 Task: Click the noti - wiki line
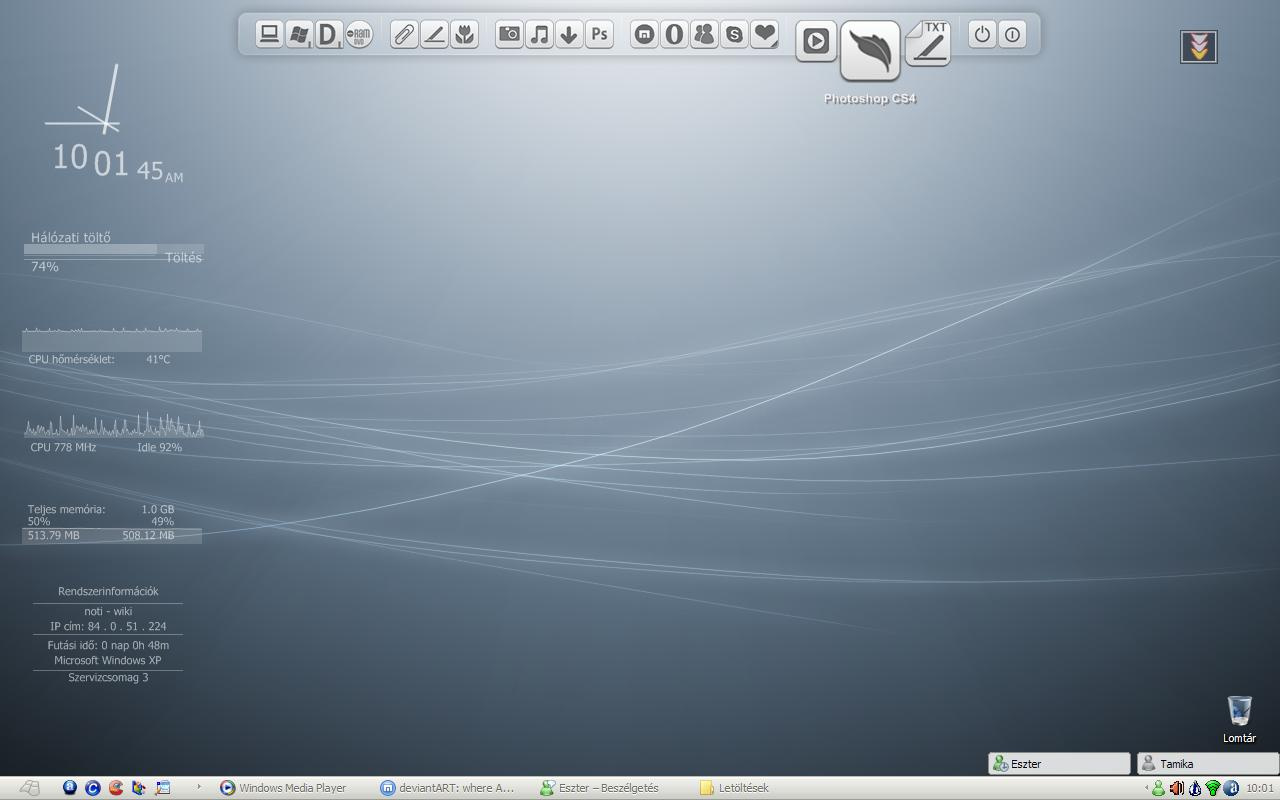click(108, 611)
